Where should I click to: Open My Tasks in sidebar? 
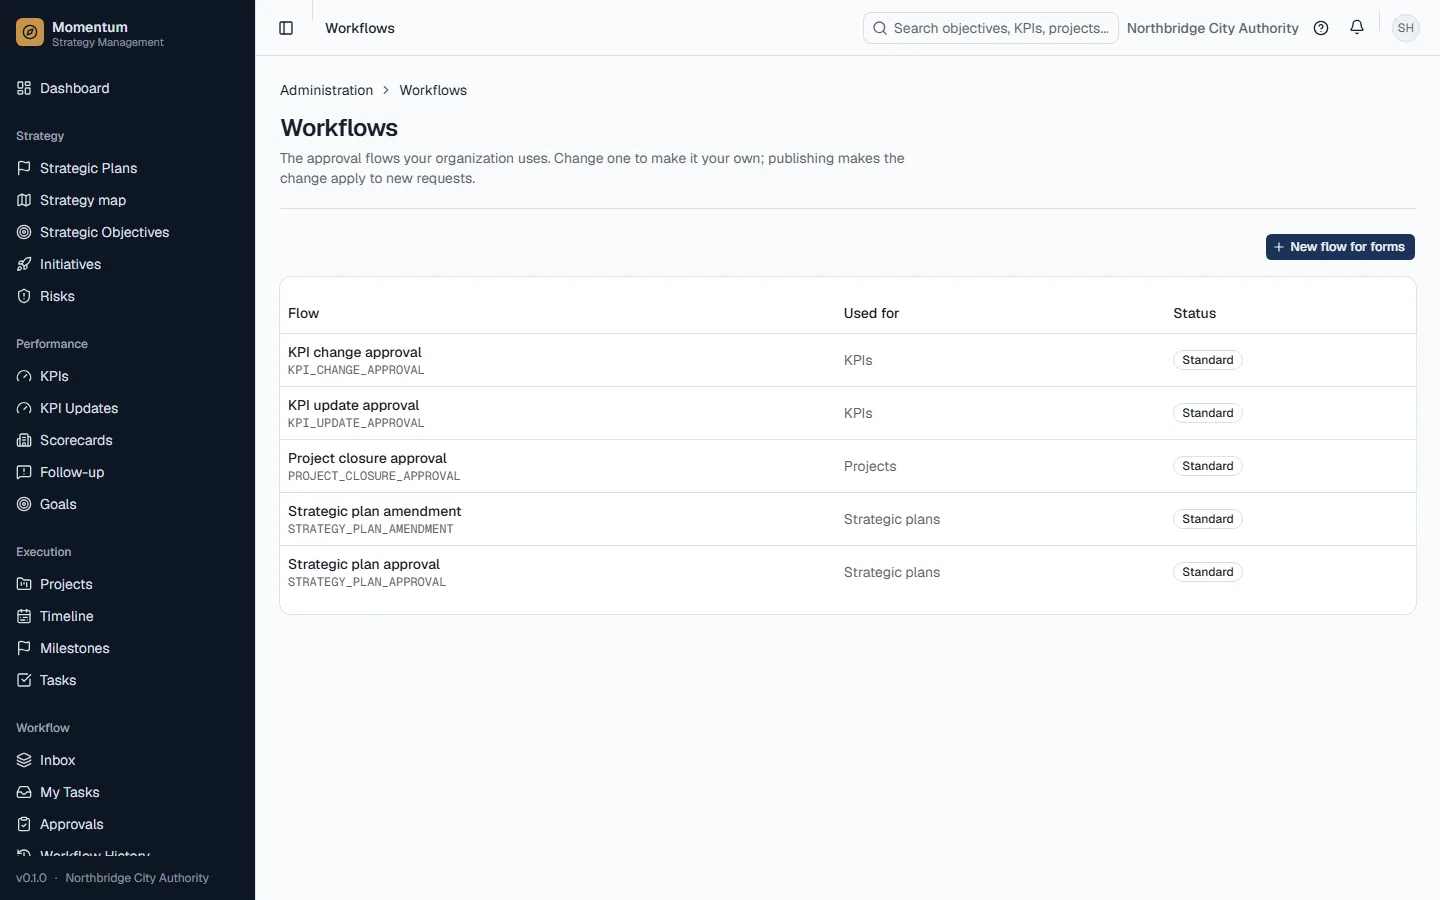pos(127,792)
